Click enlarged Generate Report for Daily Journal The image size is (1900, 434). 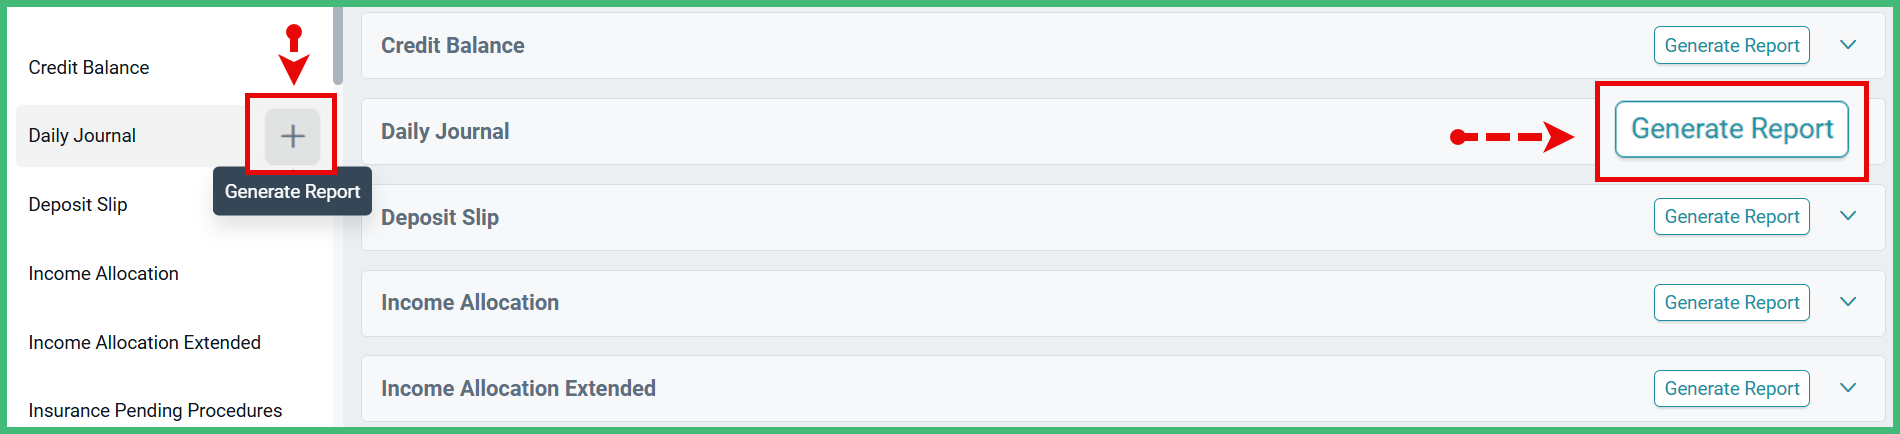coord(1732,129)
